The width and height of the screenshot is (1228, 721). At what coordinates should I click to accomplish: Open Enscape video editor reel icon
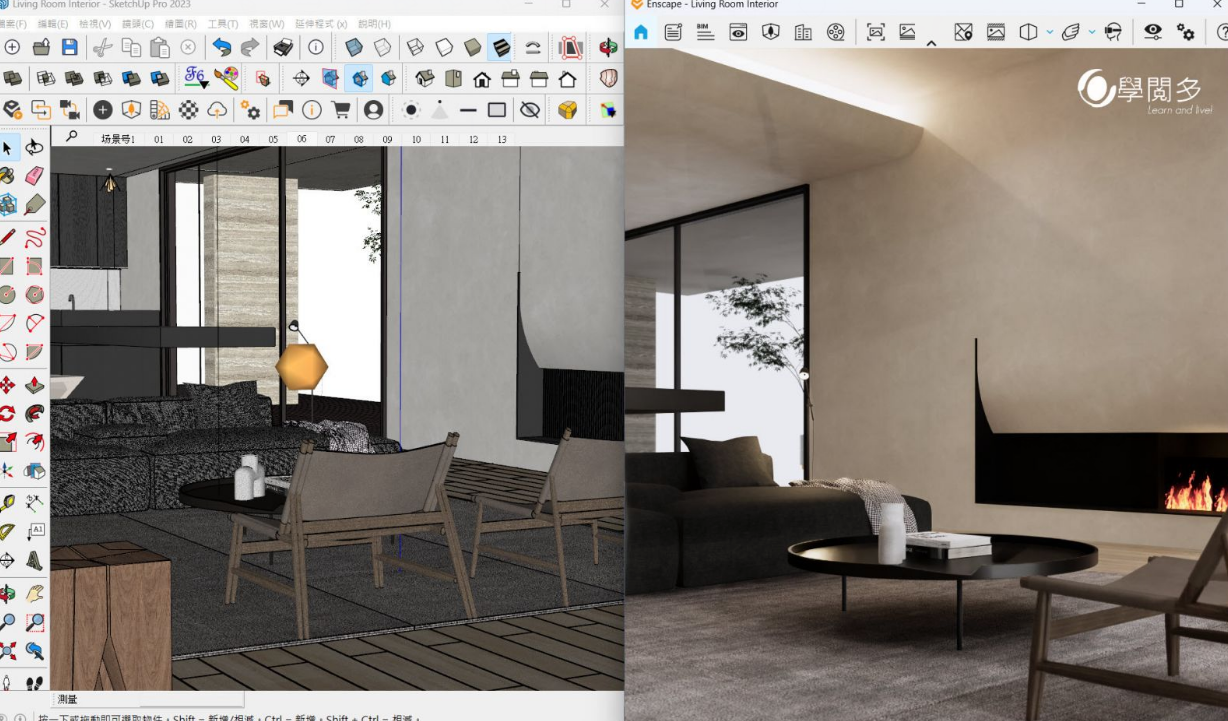[x=836, y=32]
